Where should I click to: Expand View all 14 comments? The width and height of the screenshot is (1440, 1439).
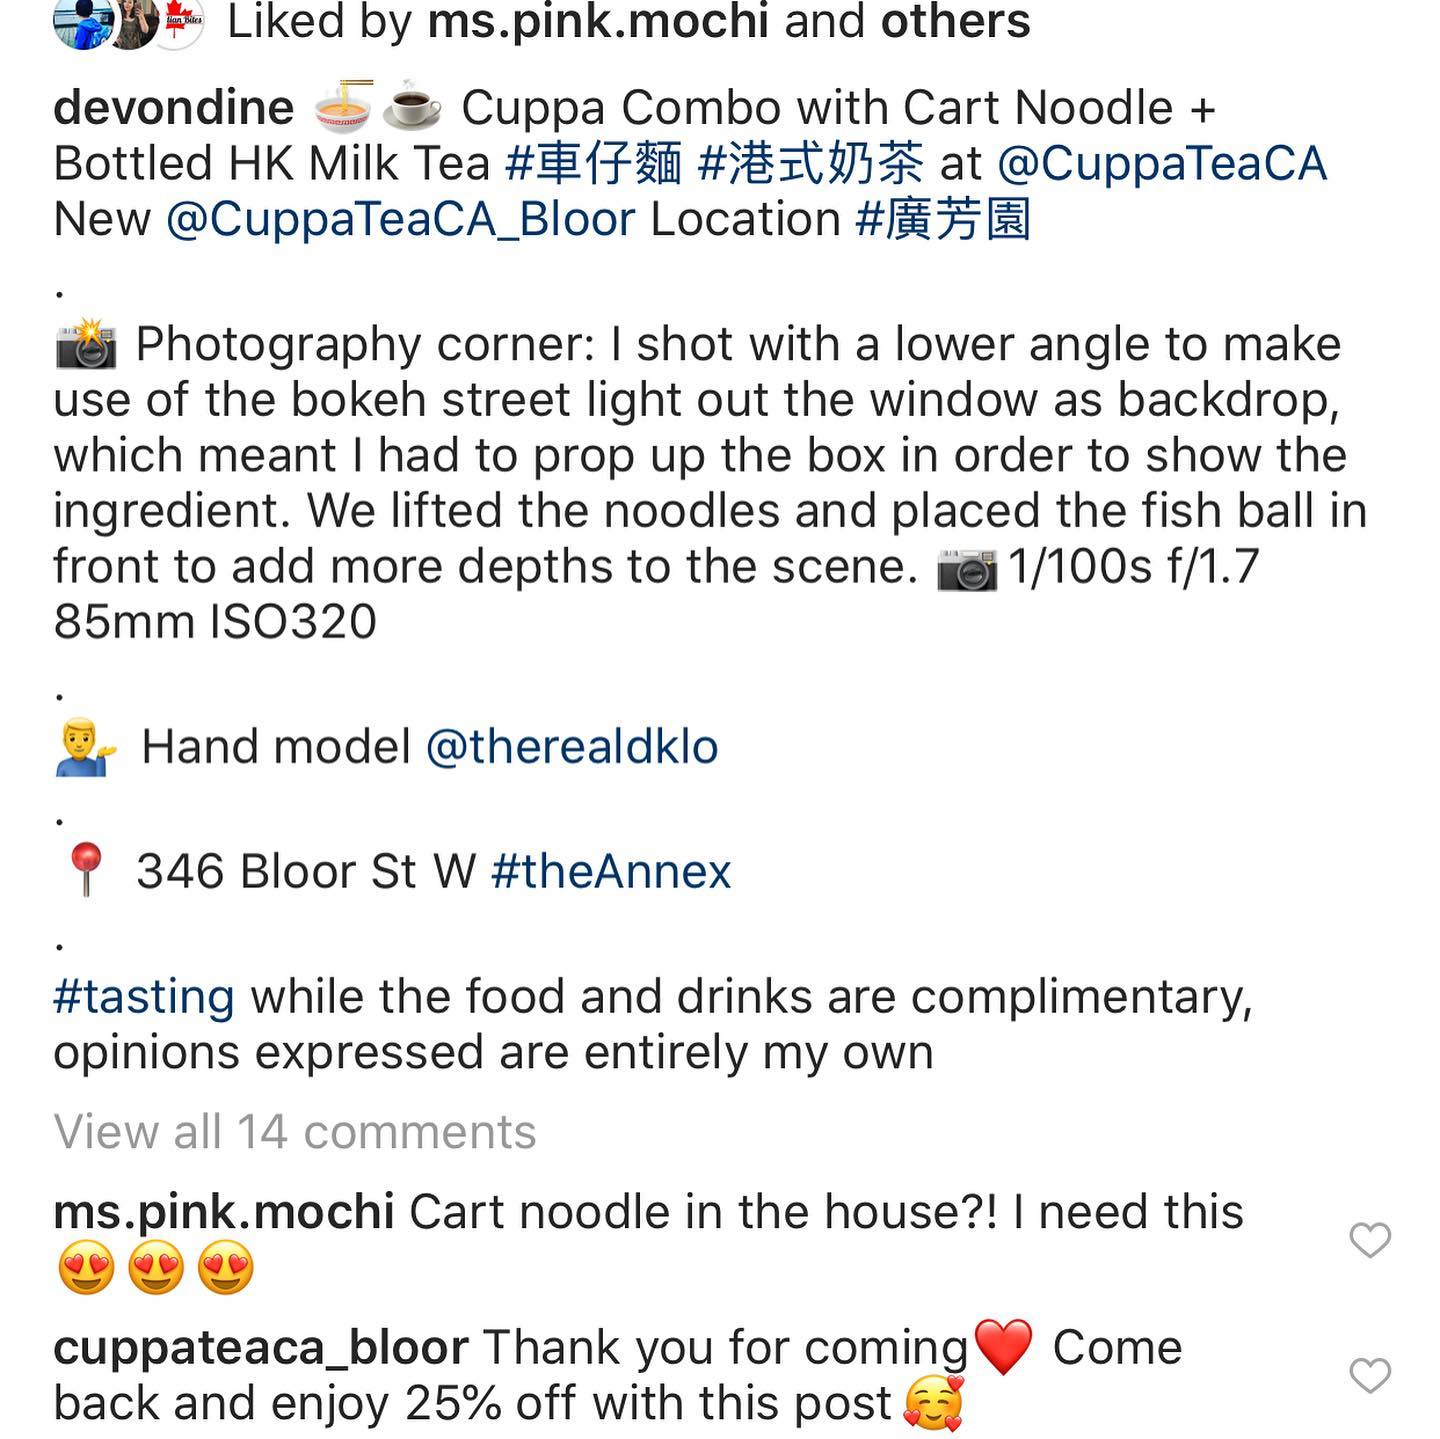pos(295,1132)
